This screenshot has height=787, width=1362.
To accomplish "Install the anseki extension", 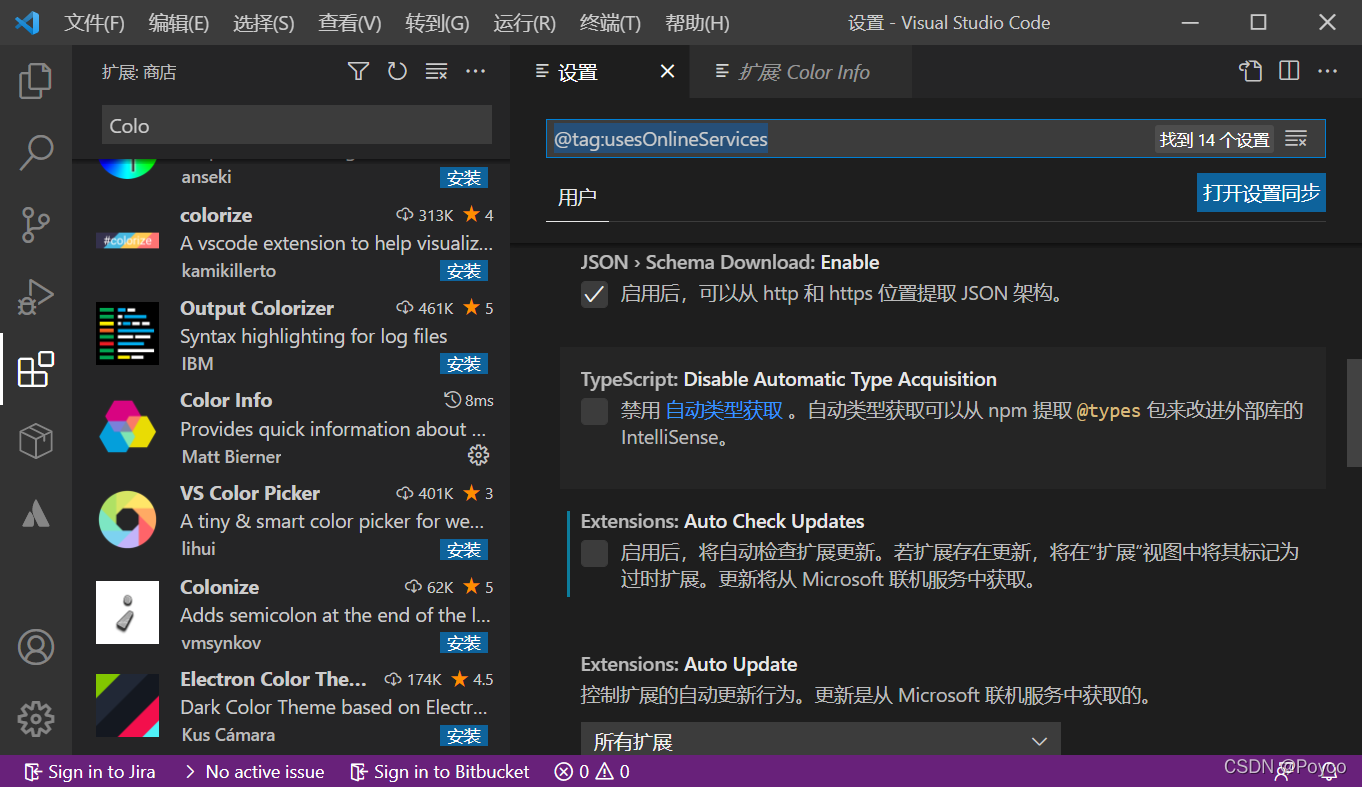I will pyautogui.click(x=464, y=178).
